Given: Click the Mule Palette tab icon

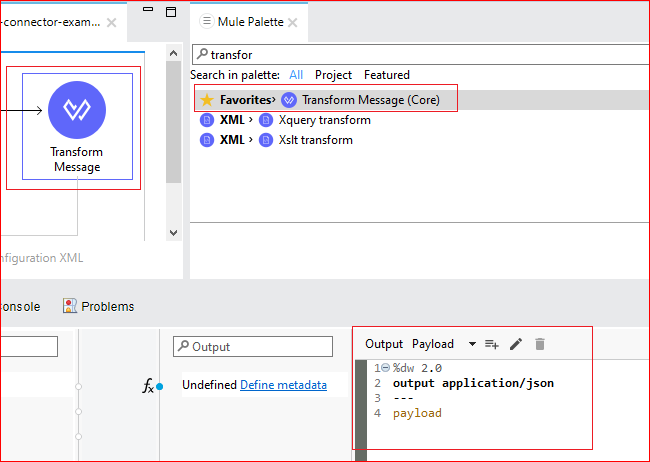Looking at the screenshot, I should (206, 21).
